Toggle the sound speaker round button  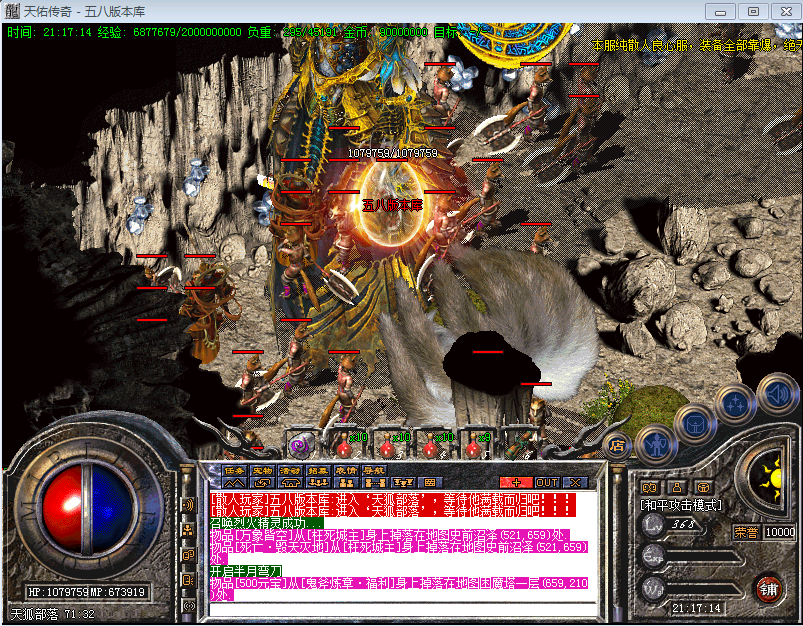[777, 394]
